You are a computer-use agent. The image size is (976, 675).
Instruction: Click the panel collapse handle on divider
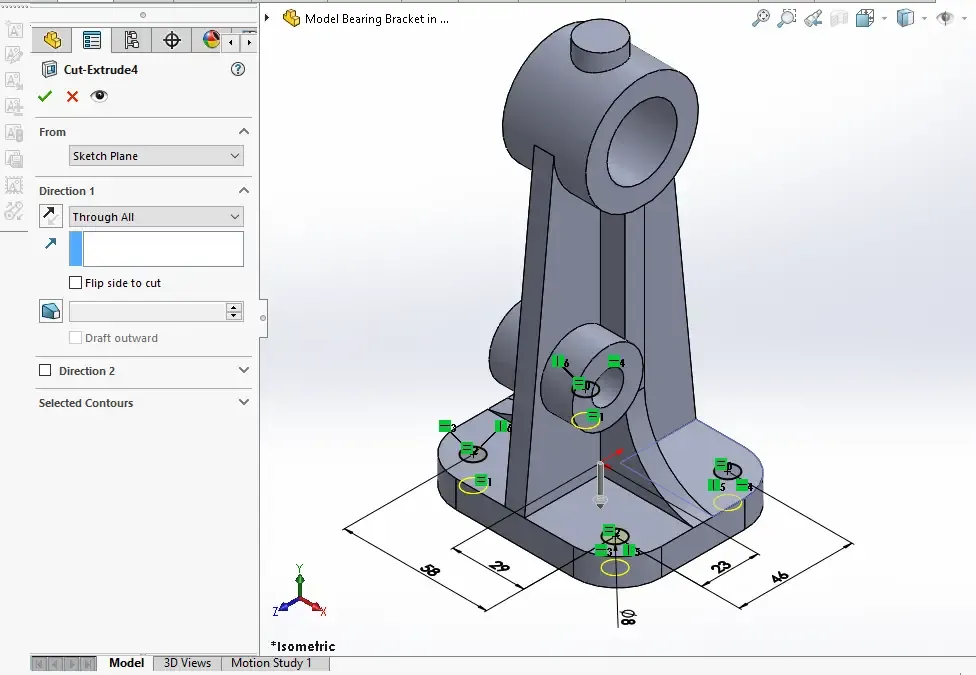pos(263,318)
